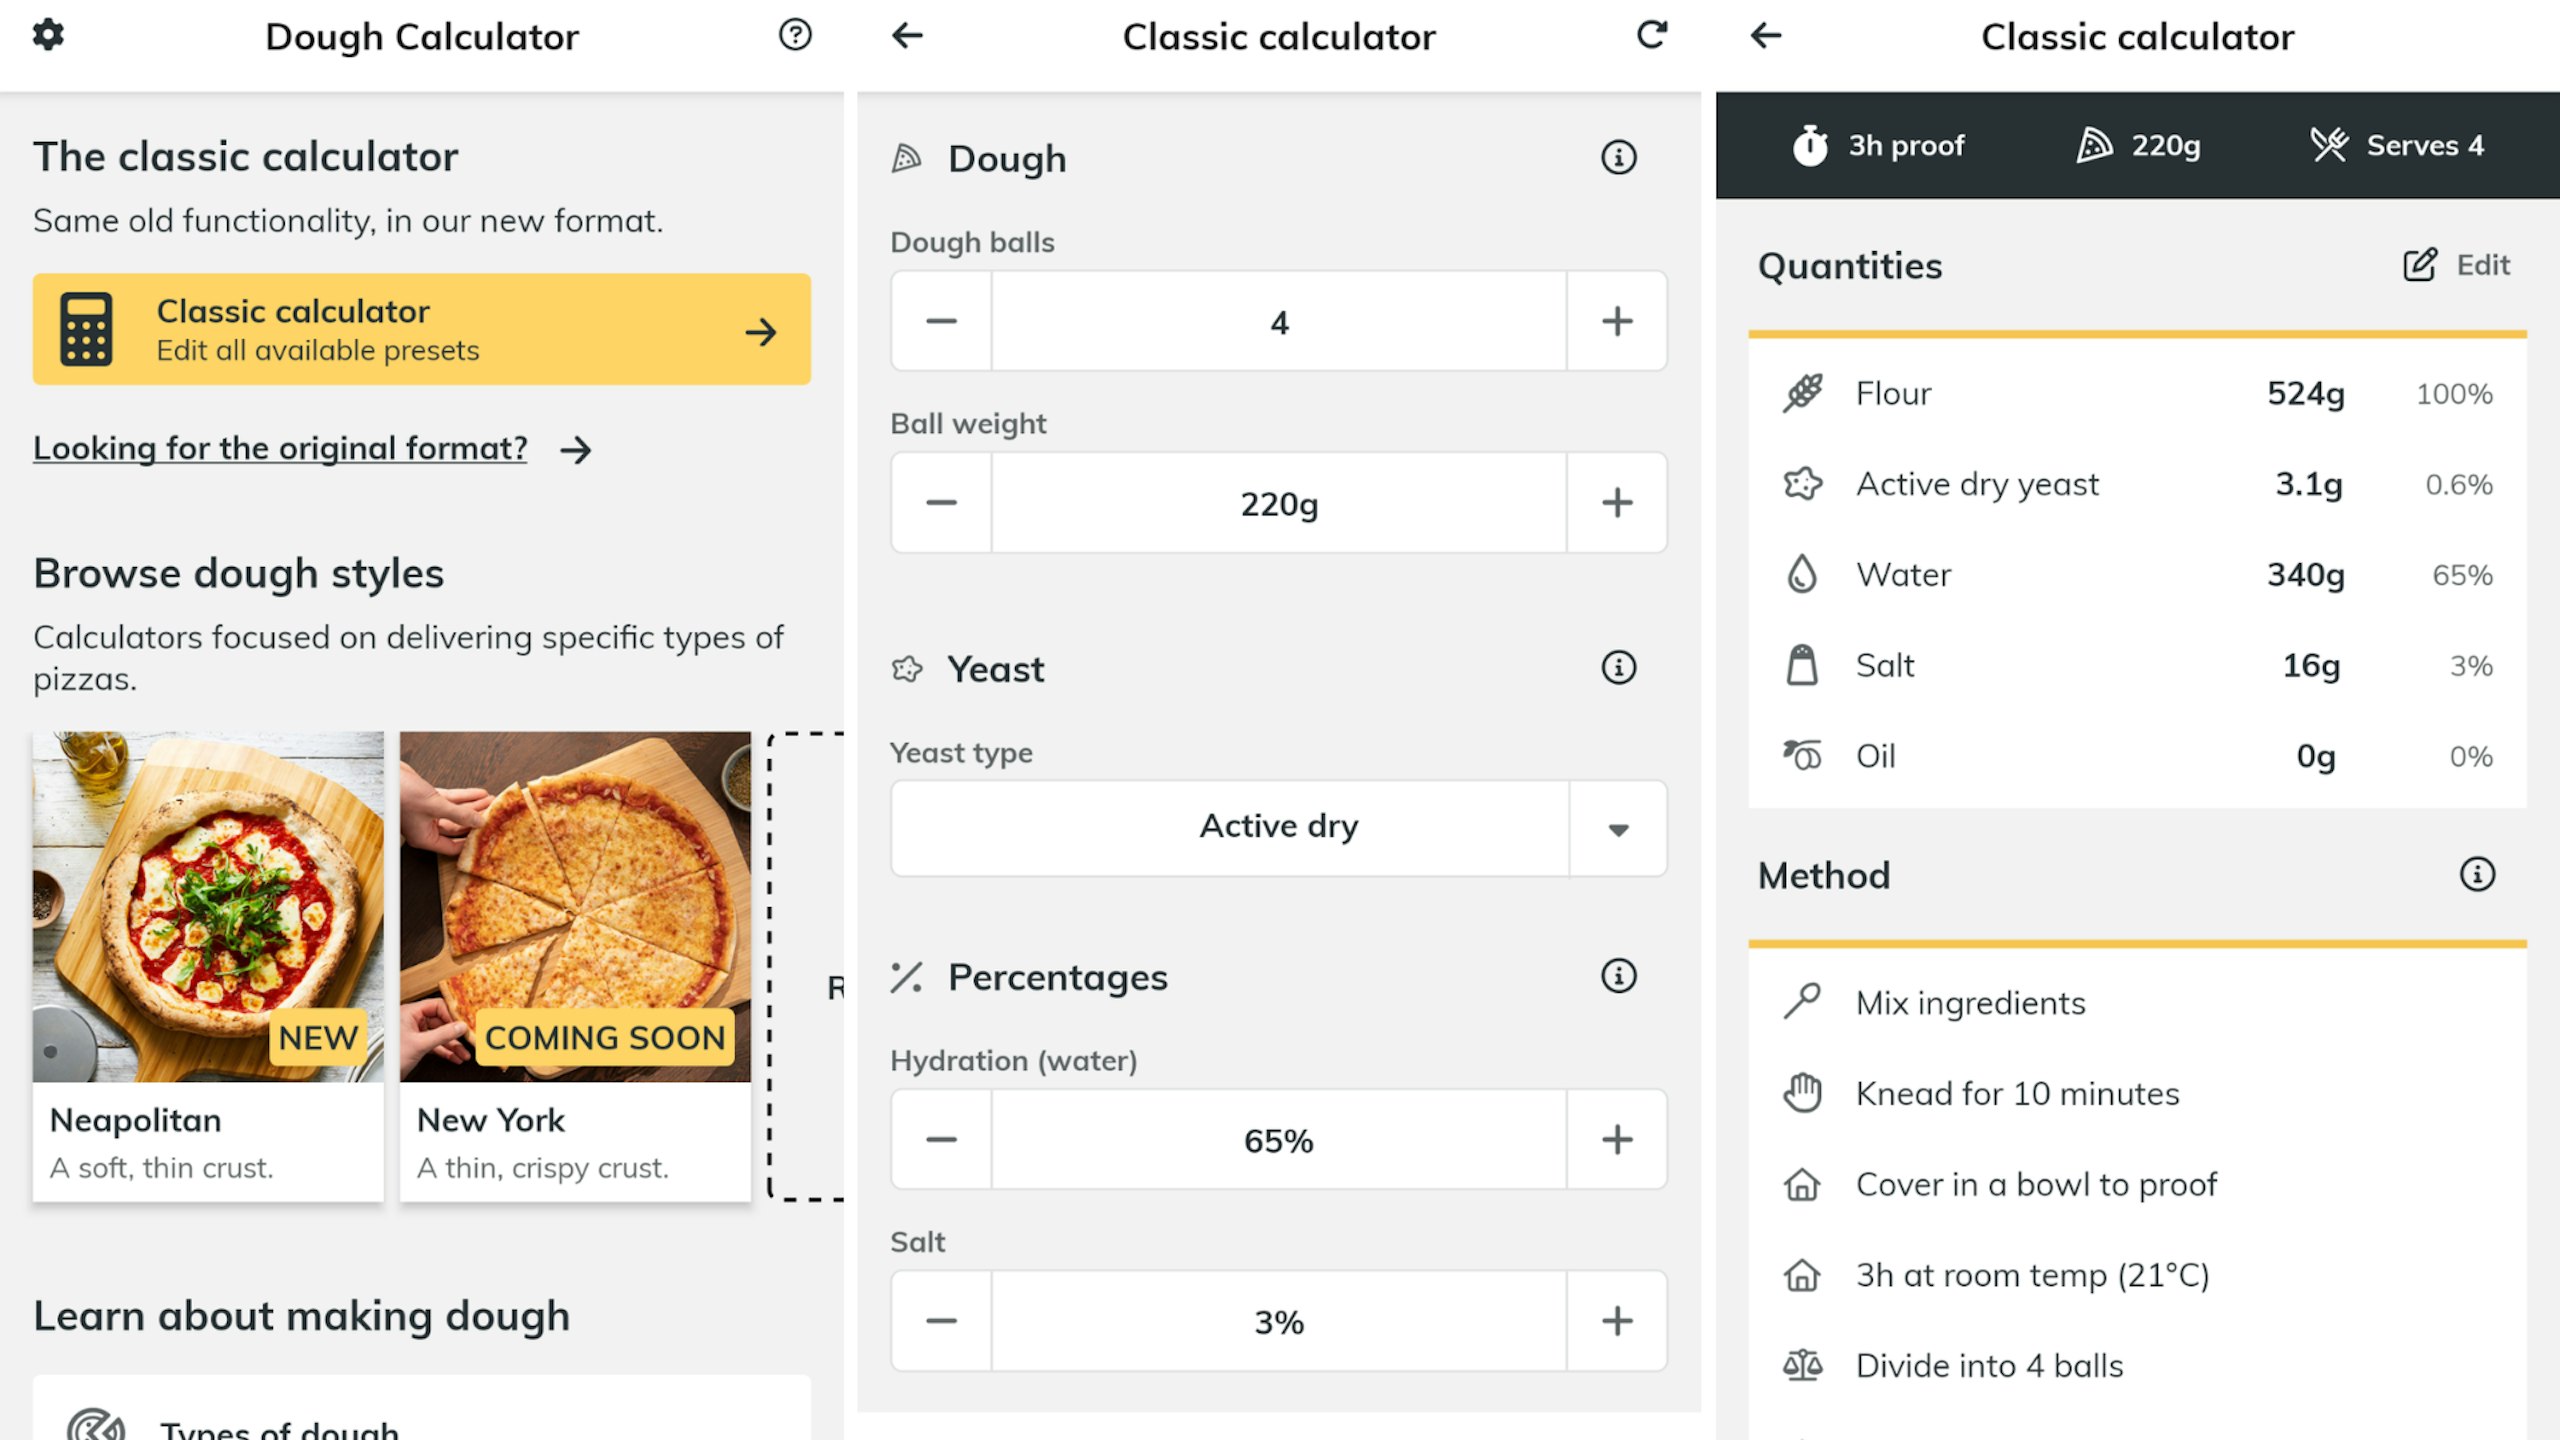This screenshot has height=1440, width=2560.
Task: Show info for the Method section
Action: pyautogui.click(x=2477, y=874)
